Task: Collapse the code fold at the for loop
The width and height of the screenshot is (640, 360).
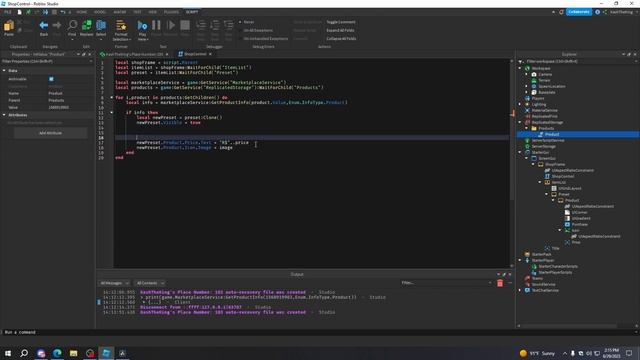Action: click(111, 98)
